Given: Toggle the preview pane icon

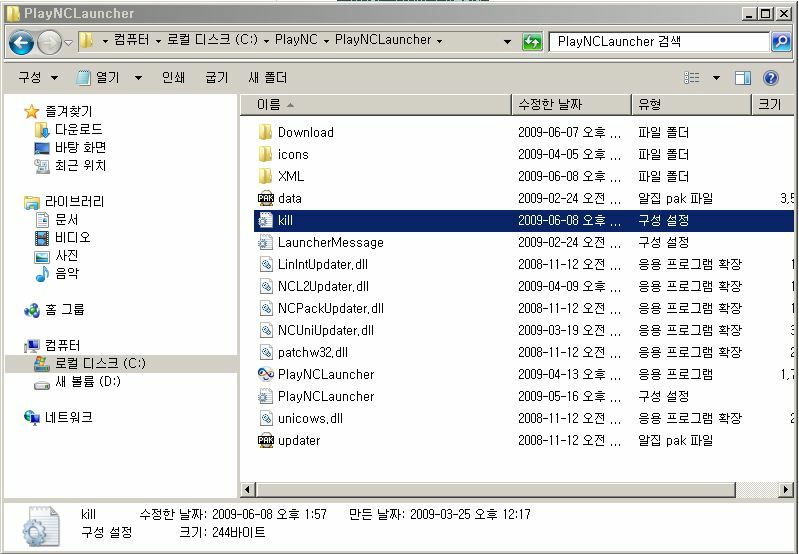Looking at the screenshot, I should (743, 78).
